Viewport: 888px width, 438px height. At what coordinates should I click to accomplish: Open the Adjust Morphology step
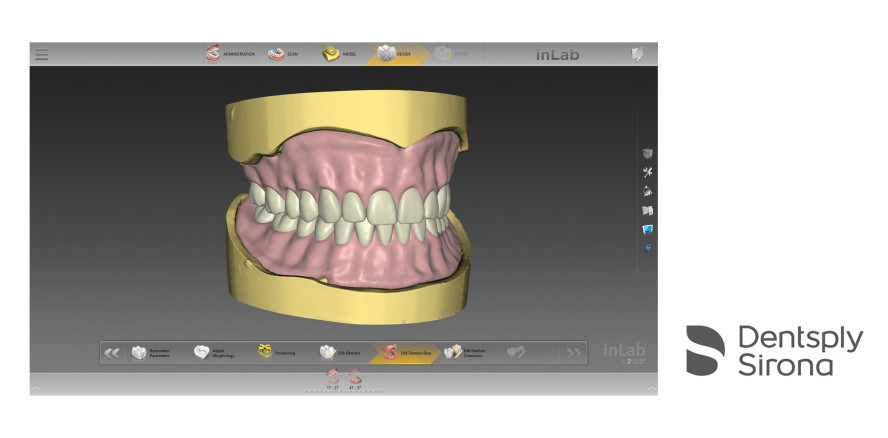coord(214,352)
